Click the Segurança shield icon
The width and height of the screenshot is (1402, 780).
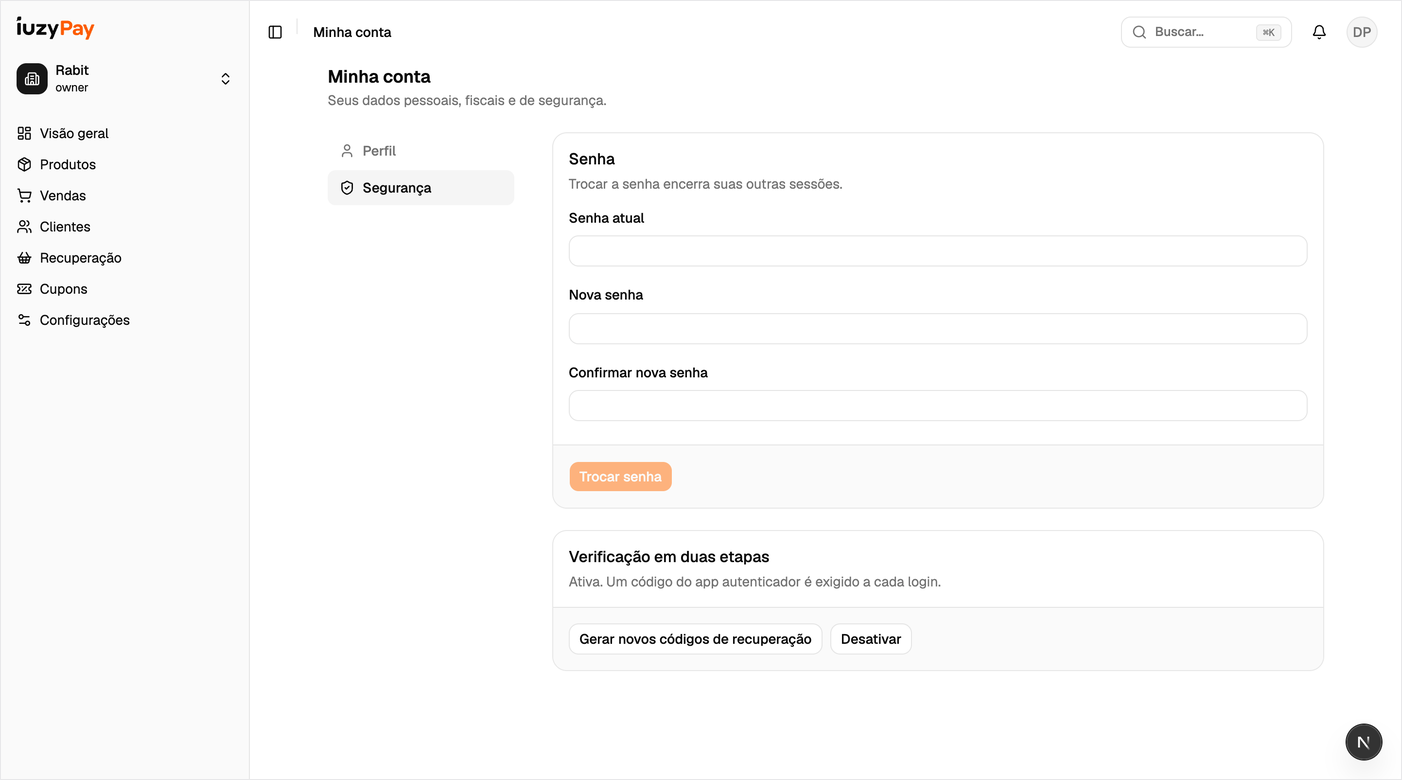point(347,188)
